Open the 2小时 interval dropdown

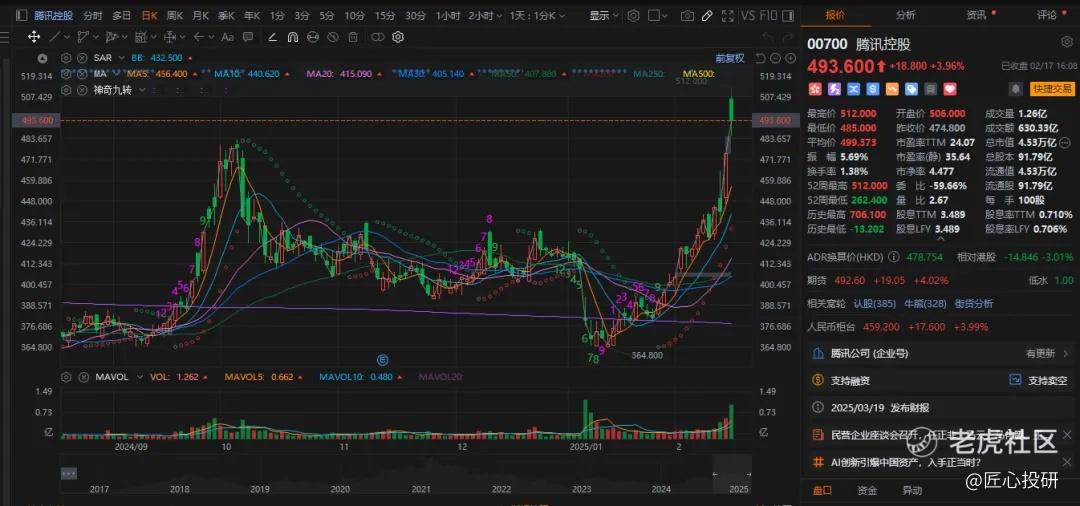tap(497, 15)
